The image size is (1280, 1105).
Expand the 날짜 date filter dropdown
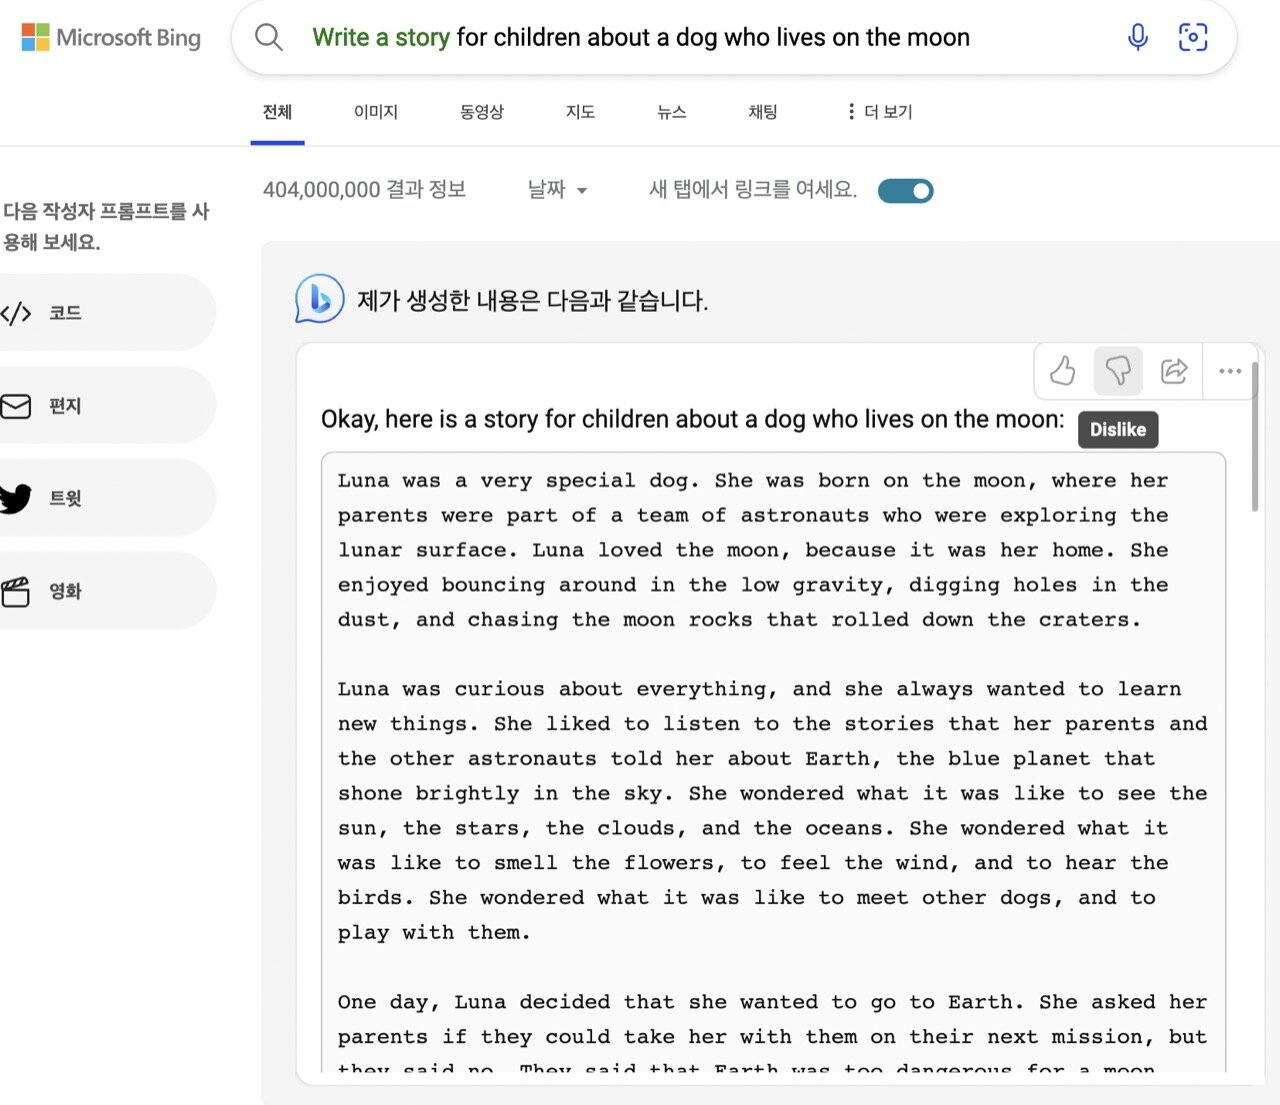(557, 190)
